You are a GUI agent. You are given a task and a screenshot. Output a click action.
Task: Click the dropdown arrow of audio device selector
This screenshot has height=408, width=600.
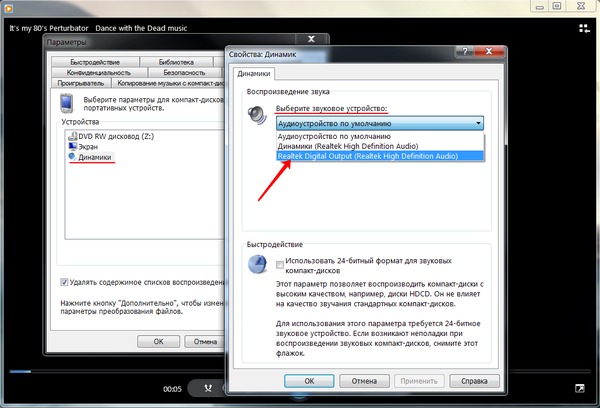[x=478, y=123]
